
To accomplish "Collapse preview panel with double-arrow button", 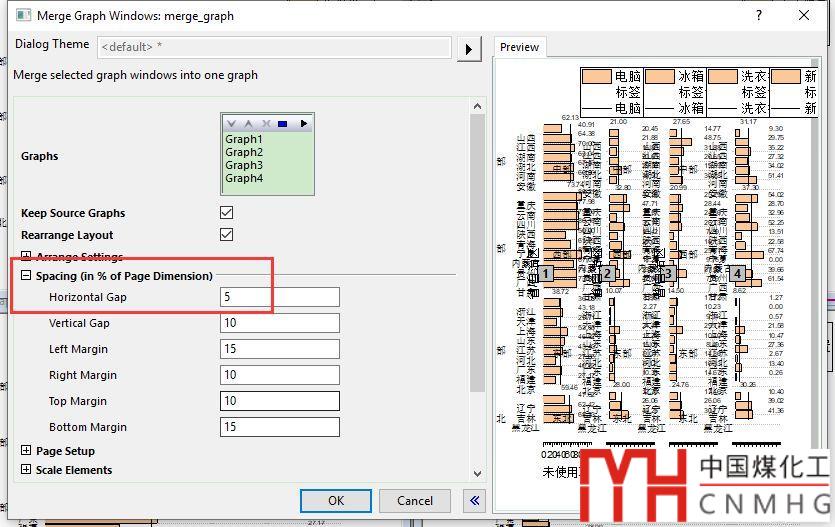I will coord(474,500).
